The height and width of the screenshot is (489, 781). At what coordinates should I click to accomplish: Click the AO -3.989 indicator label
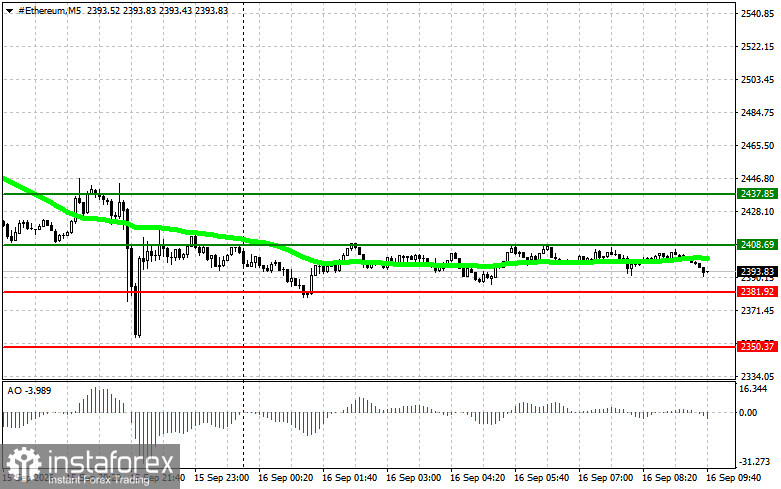(29, 391)
